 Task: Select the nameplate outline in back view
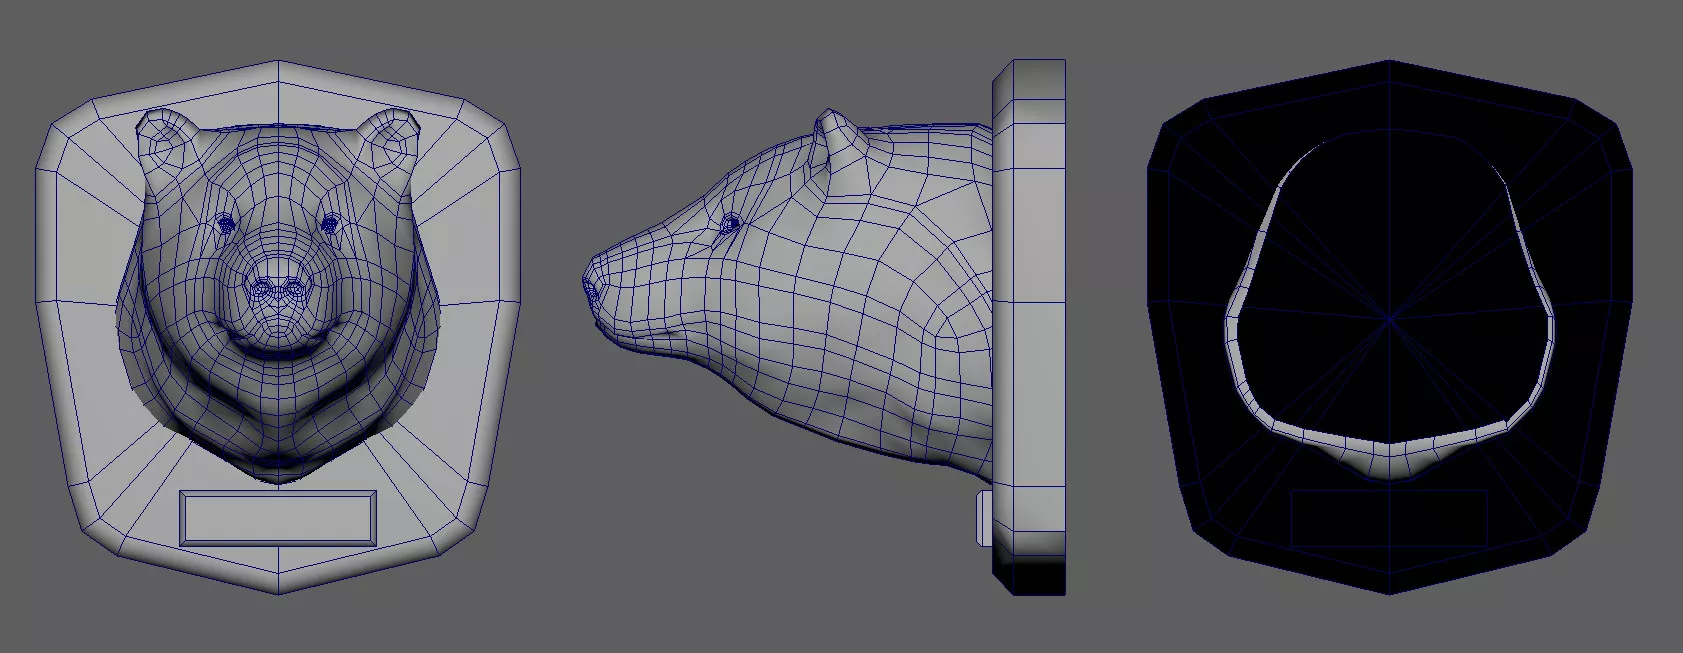[1389, 518]
